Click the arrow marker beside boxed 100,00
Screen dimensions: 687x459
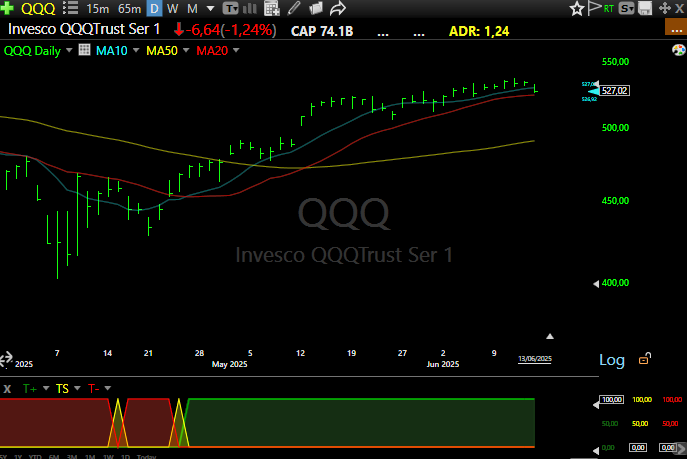pos(596,405)
